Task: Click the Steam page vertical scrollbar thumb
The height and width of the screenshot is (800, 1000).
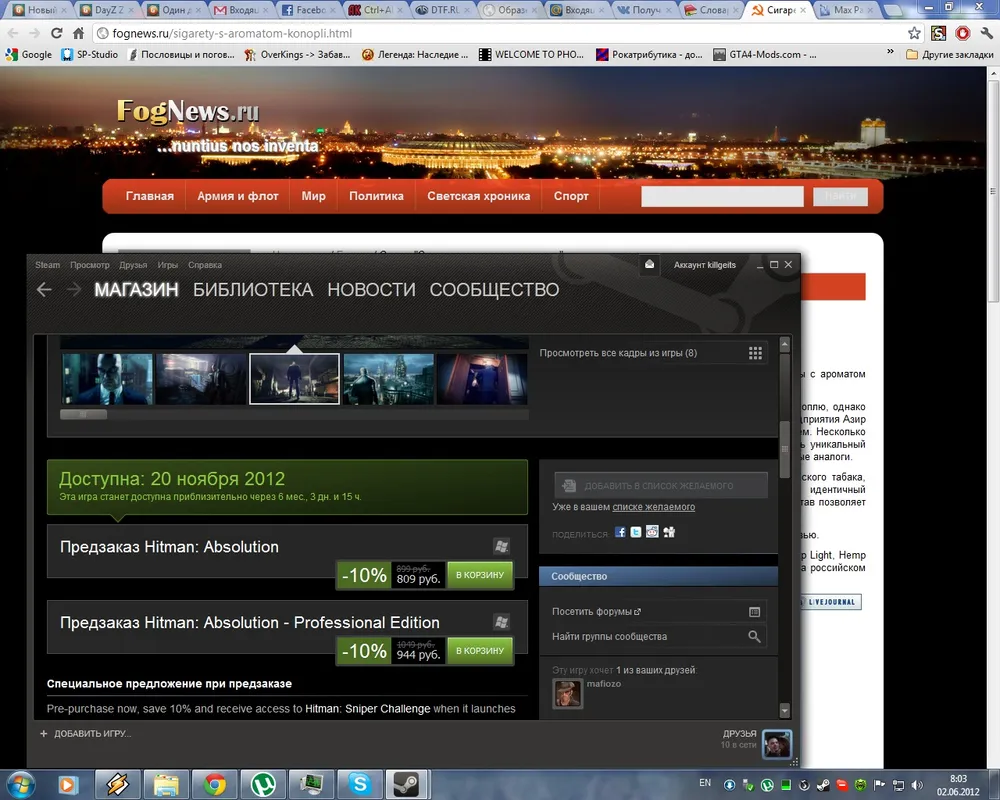Action: point(784,449)
